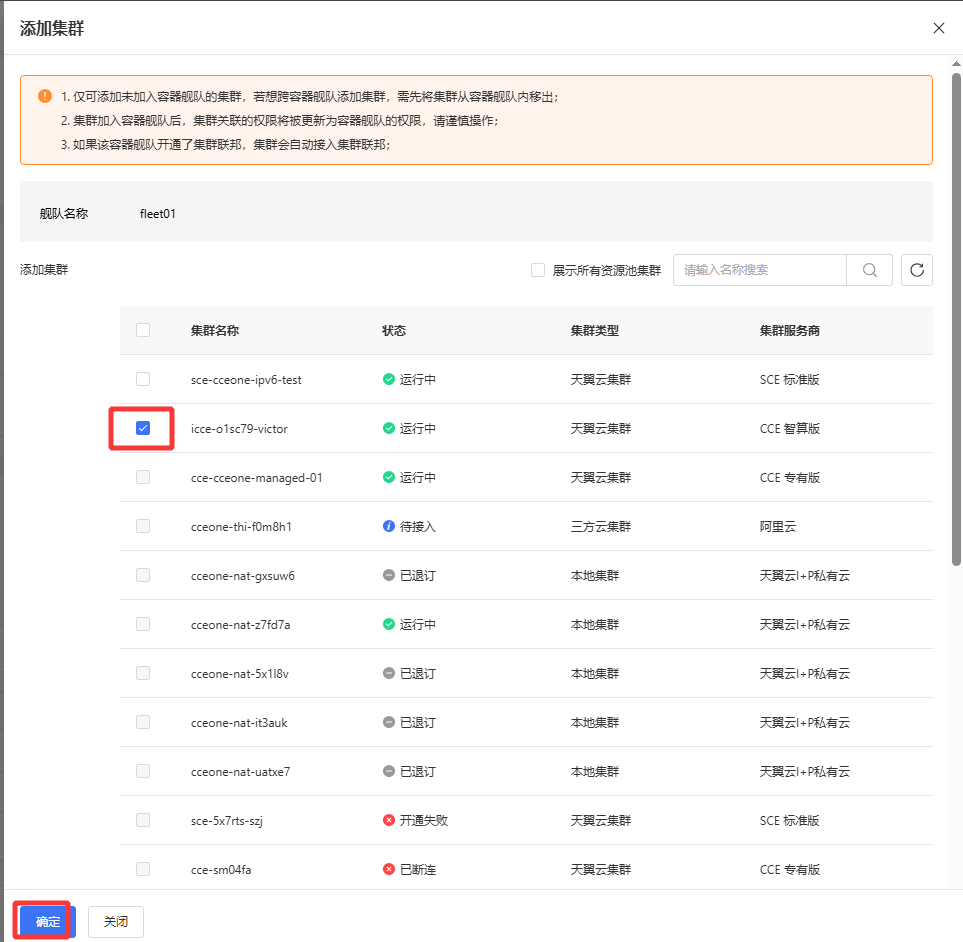Viewport: 963px width, 942px height.
Task: Click the grey status icon for cceone-nat-uatxe7
Action: pos(389,771)
